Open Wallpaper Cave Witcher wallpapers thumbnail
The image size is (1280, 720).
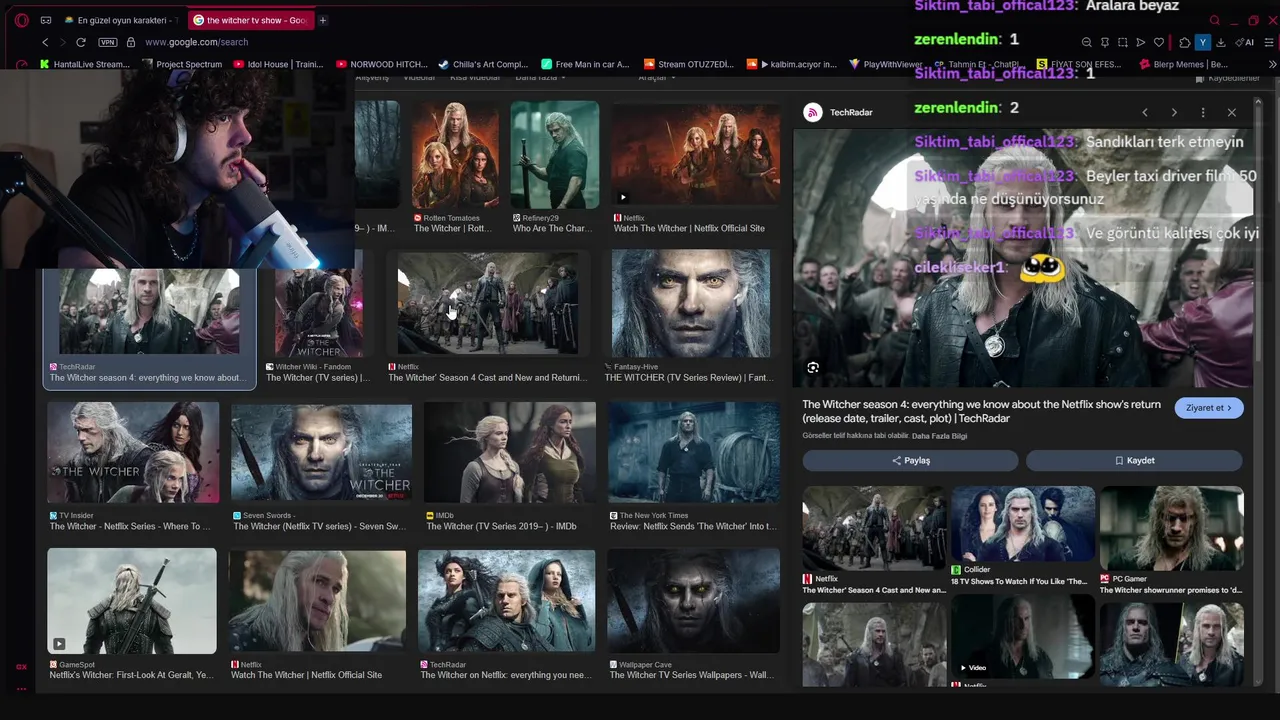point(693,601)
